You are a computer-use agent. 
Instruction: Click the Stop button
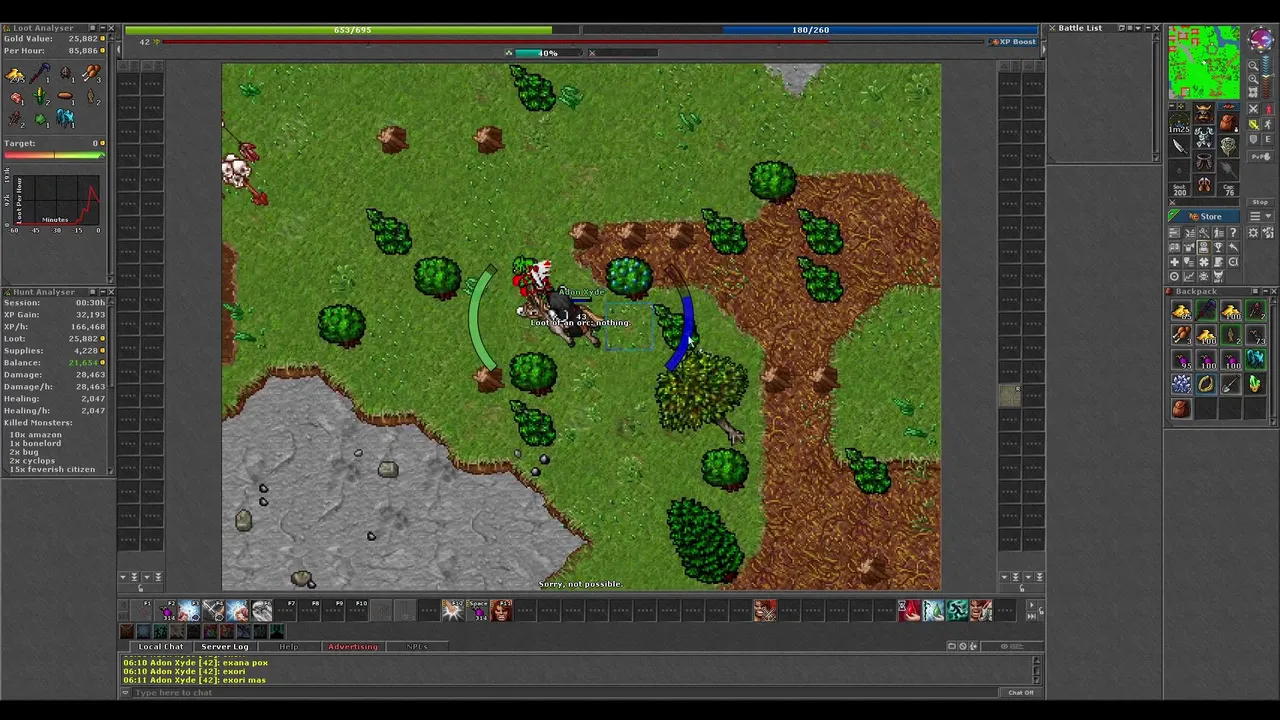click(x=1260, y=202)
